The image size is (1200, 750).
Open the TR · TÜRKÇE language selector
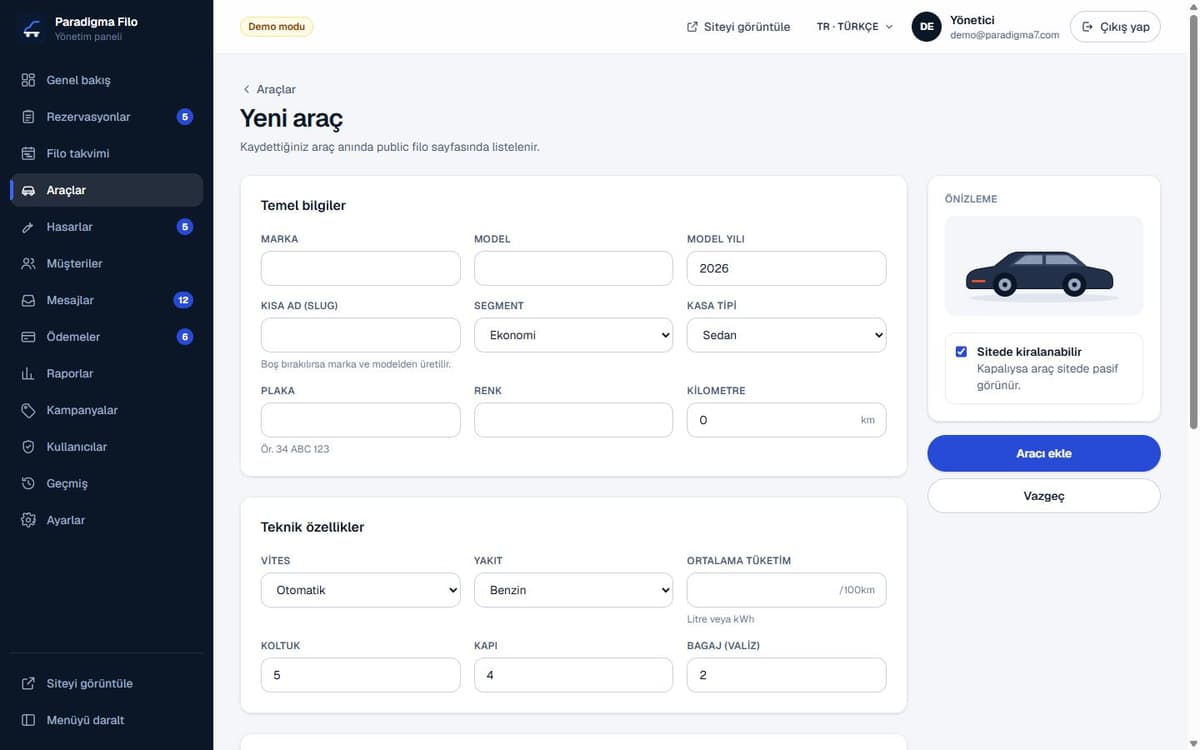pos(855,27)
